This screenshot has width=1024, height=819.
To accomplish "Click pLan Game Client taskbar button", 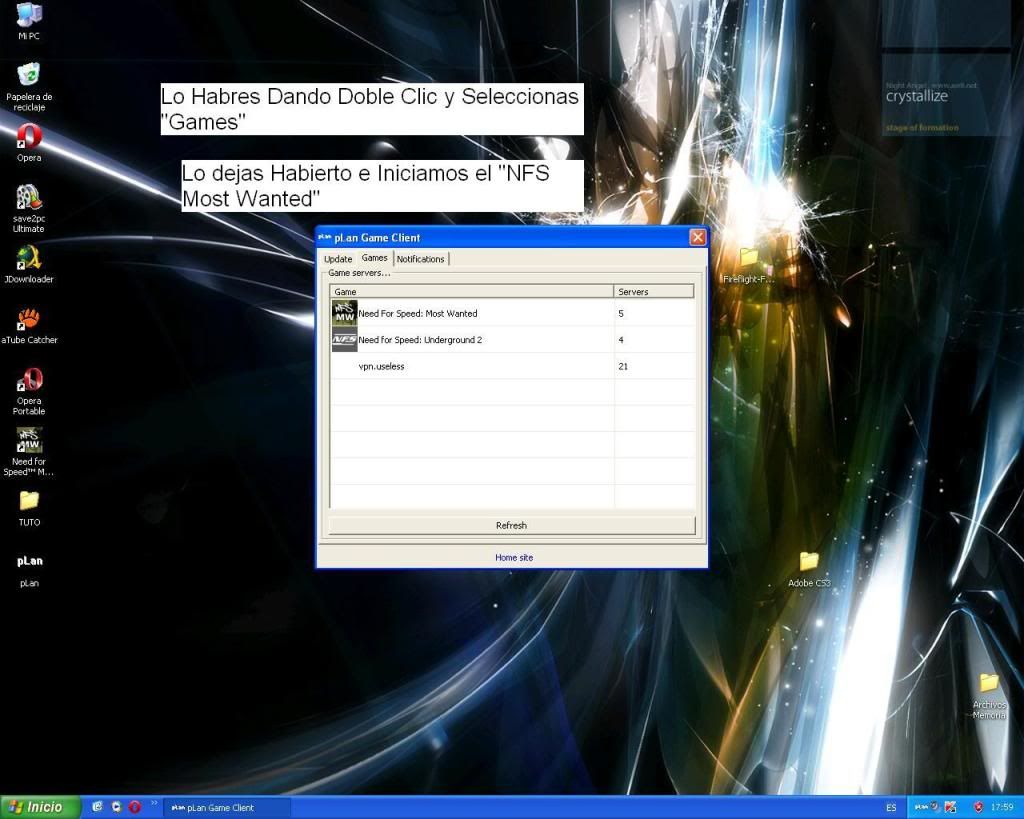I will point(225,807).
